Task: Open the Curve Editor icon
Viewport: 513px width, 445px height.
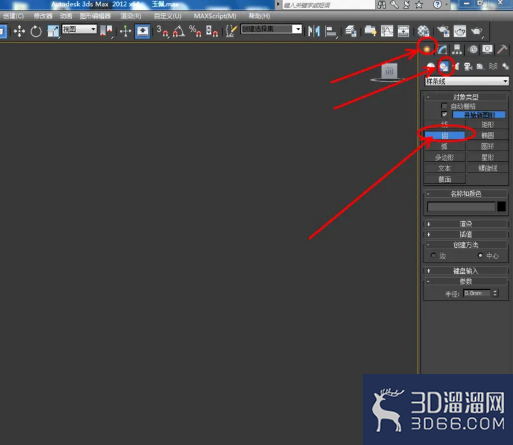Action: point(387,32)
